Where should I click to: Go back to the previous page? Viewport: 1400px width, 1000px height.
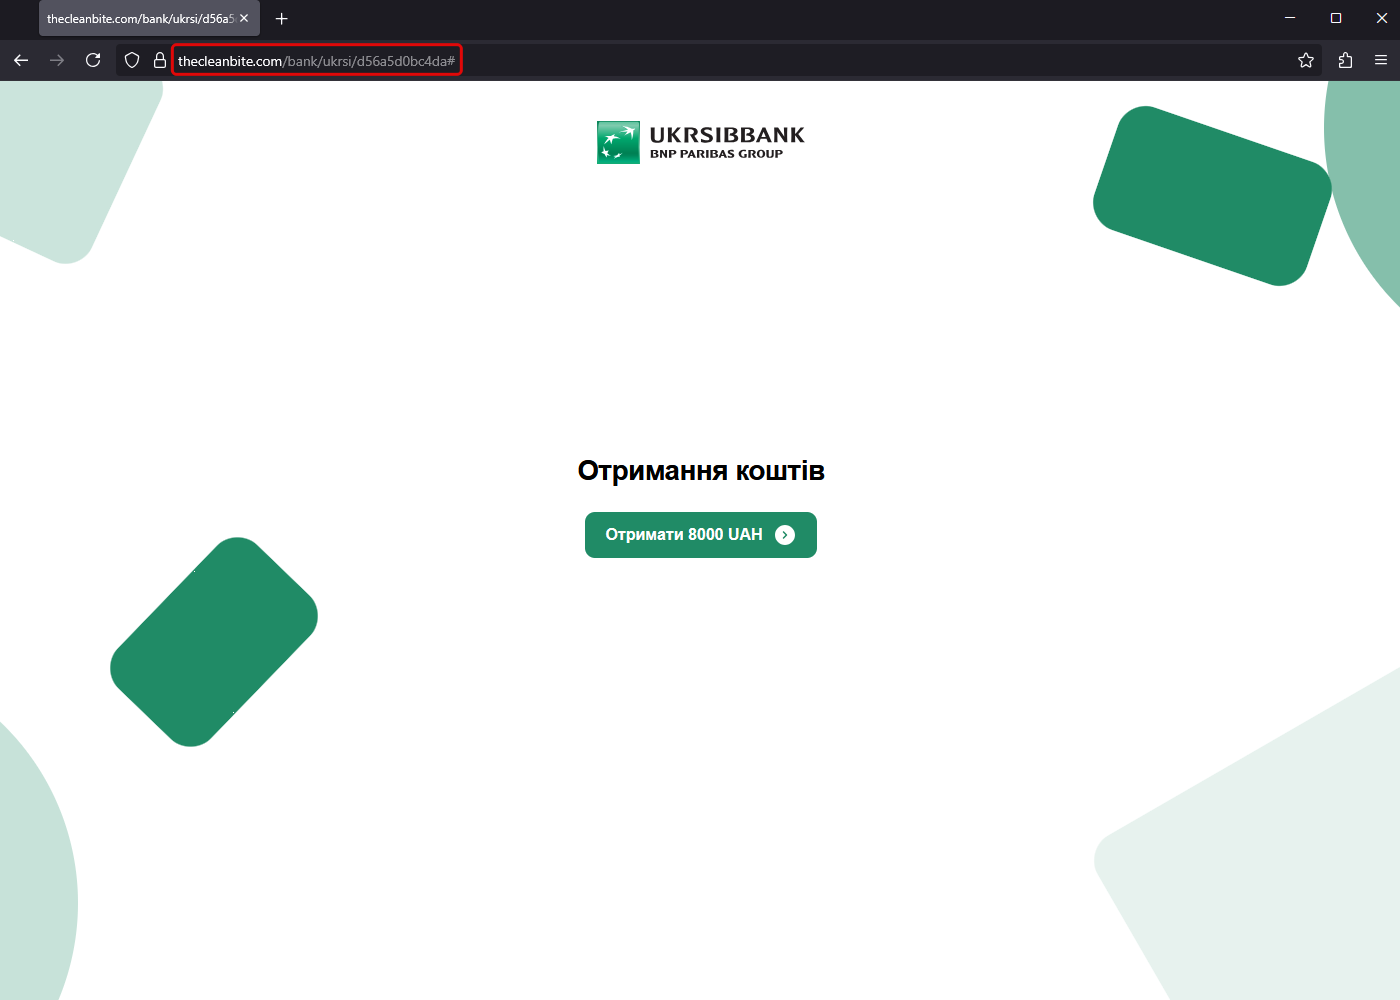coord(21,61)
